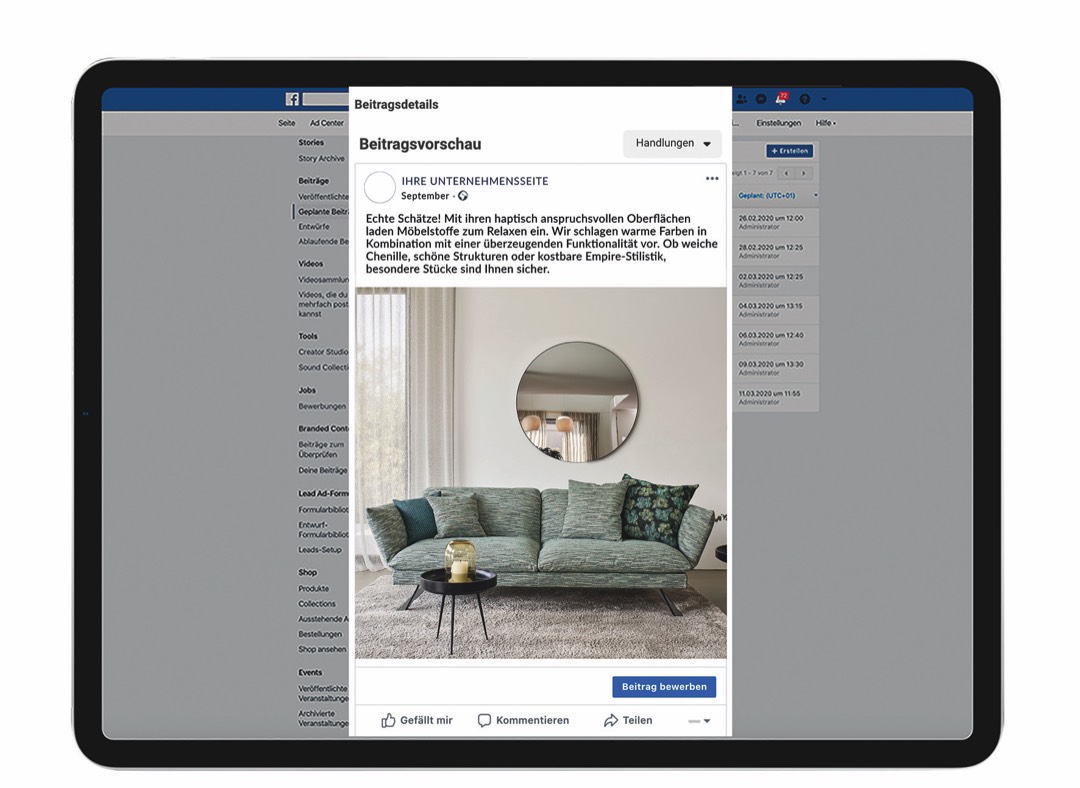
Task: Click the friend requests icon
Action: pyautogui.click(x=740, y=99)
